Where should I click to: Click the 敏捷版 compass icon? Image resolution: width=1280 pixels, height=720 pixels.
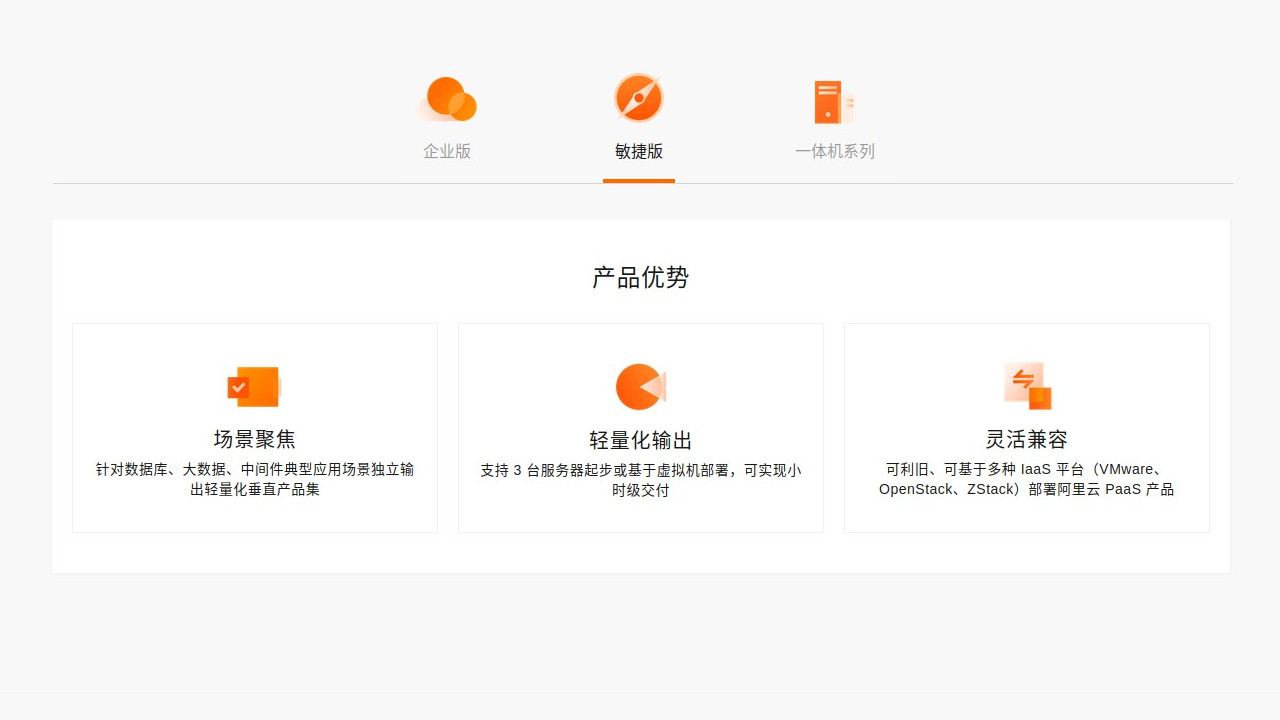[639, 98]
